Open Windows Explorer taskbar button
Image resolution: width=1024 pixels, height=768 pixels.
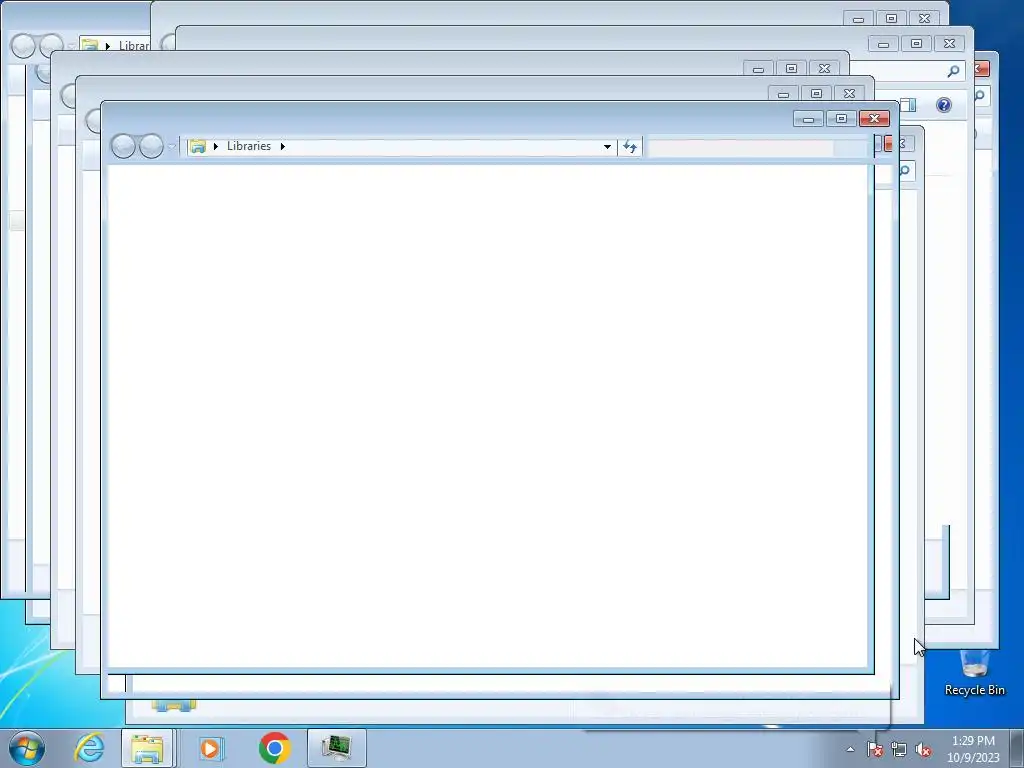coord(147,748)
